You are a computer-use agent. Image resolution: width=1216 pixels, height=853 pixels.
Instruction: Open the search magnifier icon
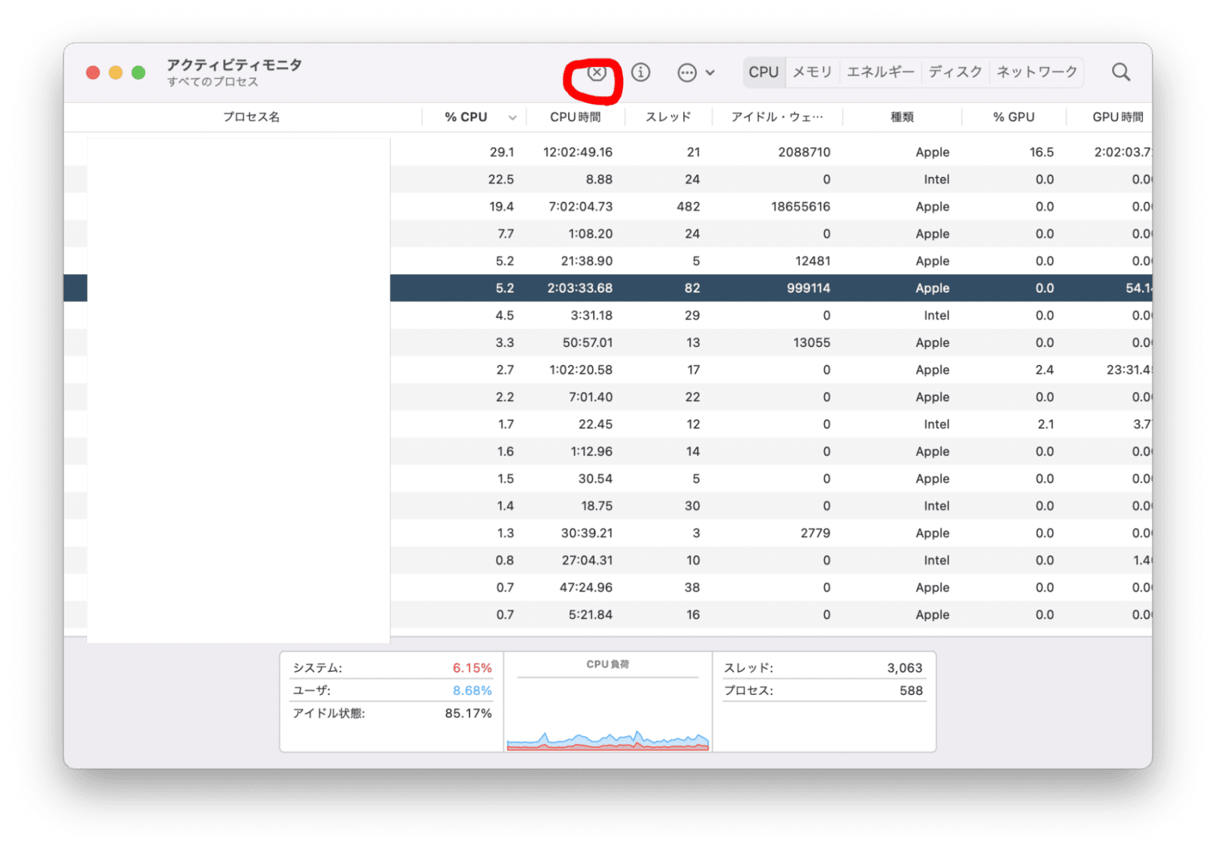1121,72
